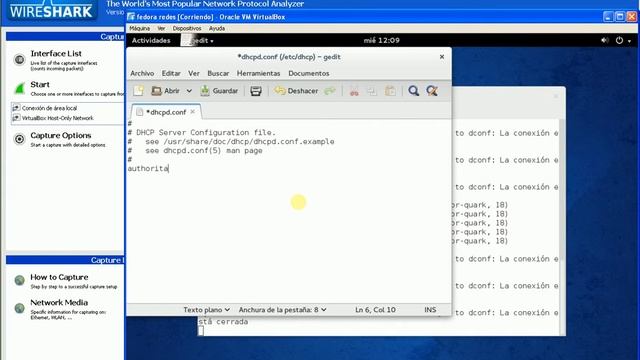The image size is (640, 360).
Task: Open VirtualBox Dispositivos menu
Action: (x=187, y=29)
